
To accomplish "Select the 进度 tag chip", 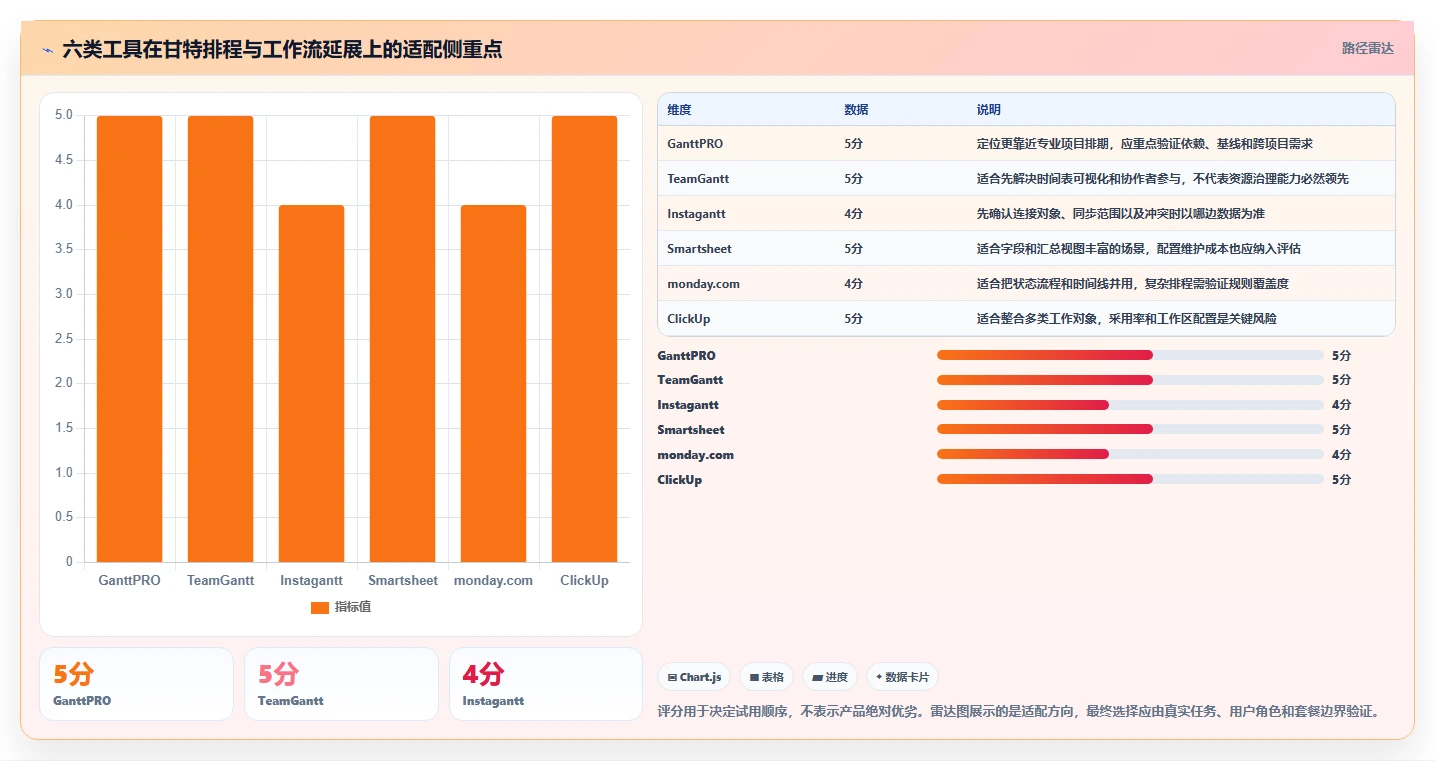I will (830, 677).
